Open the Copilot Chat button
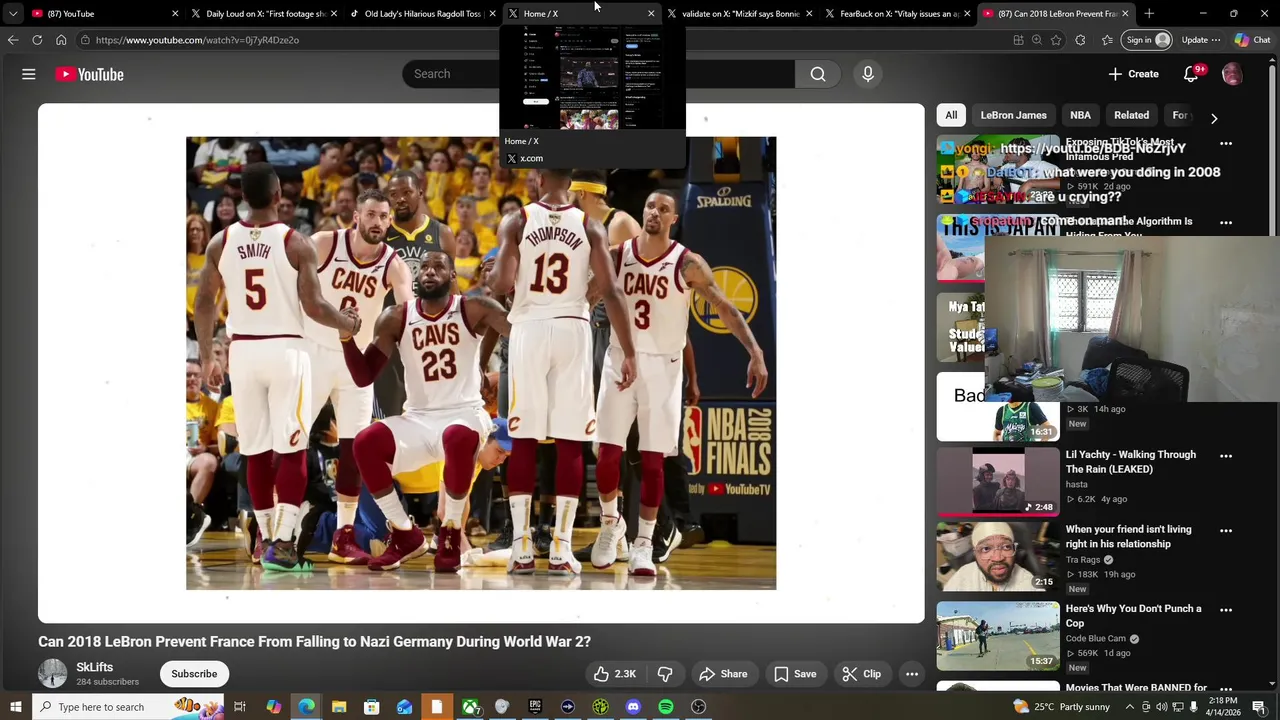 pyautogui.click(x=1252, y=40)
